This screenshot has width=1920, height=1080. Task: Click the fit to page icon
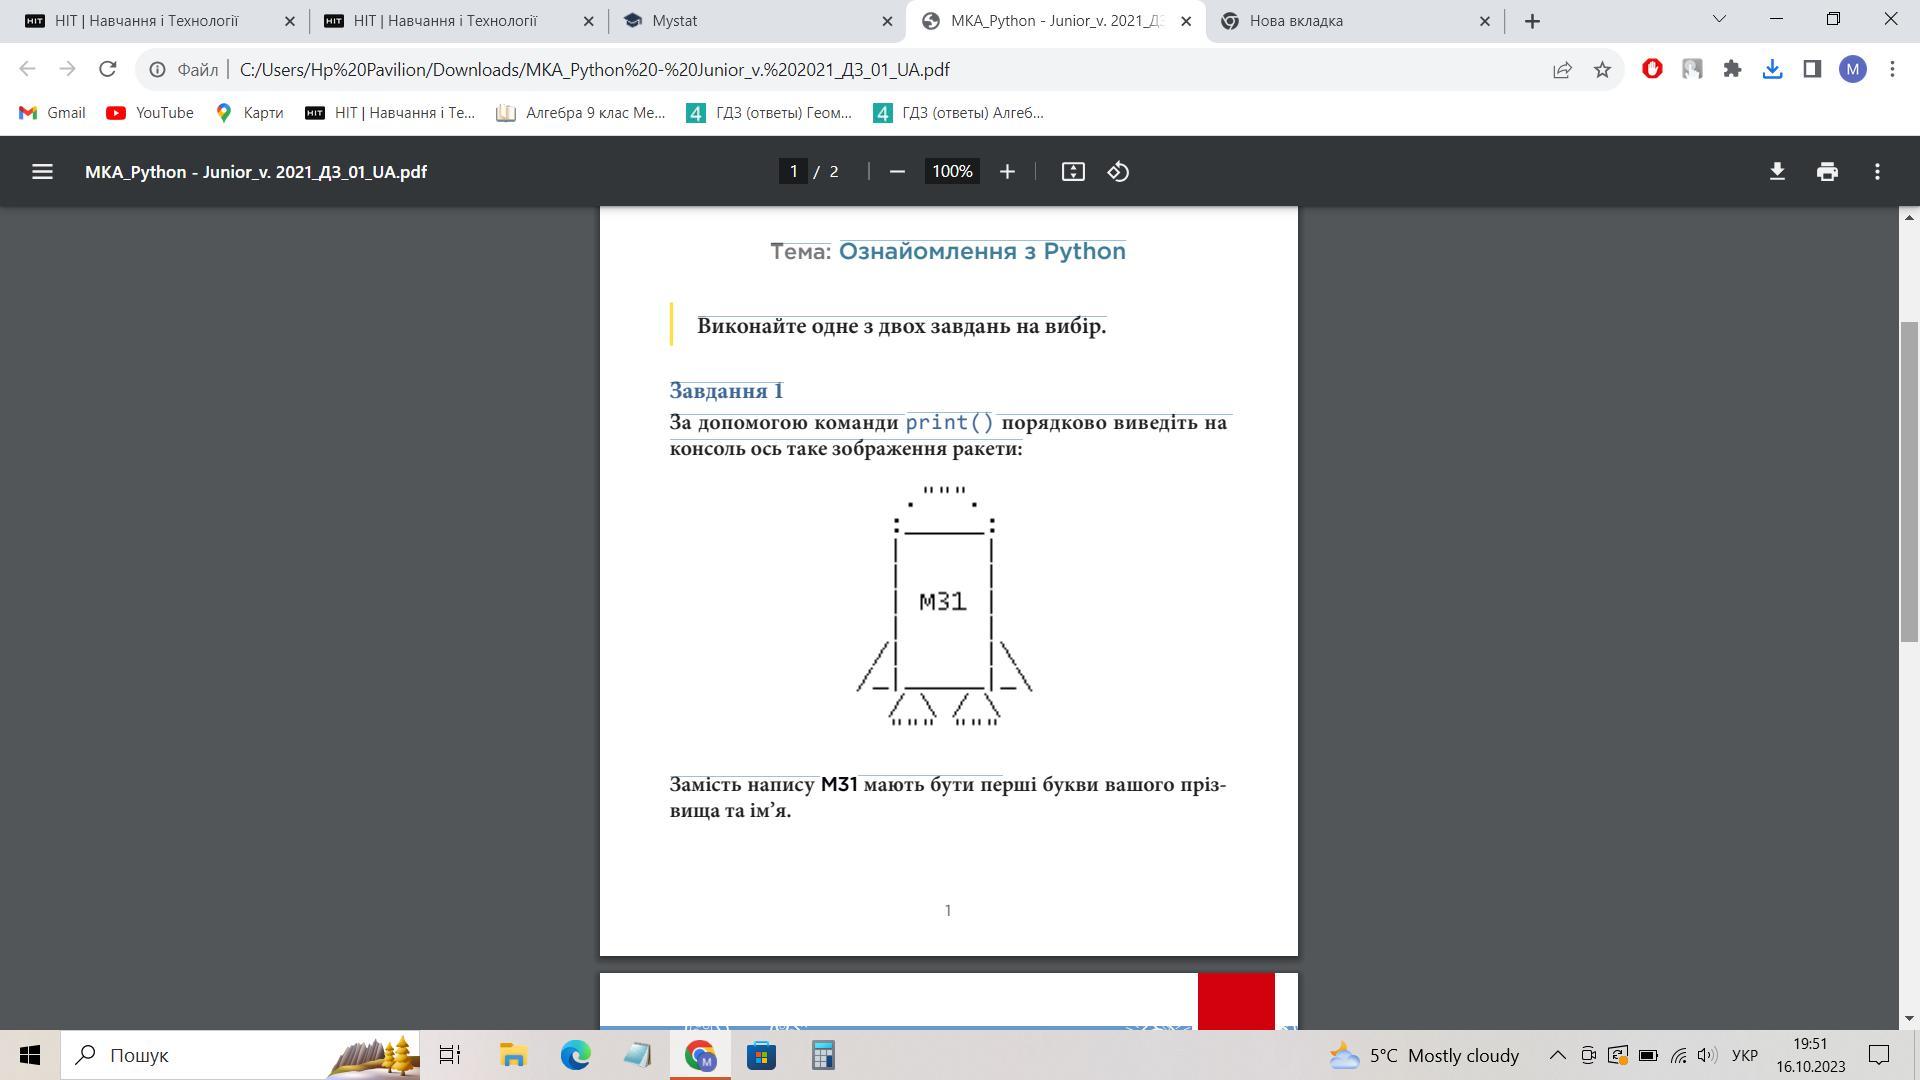click(x=1073, y=172)
